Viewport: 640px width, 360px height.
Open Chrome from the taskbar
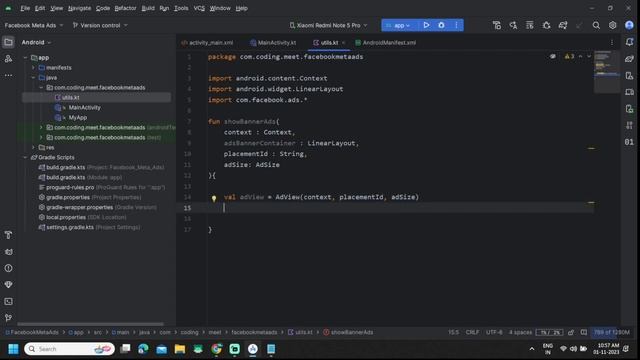click(x=216, y=349)
